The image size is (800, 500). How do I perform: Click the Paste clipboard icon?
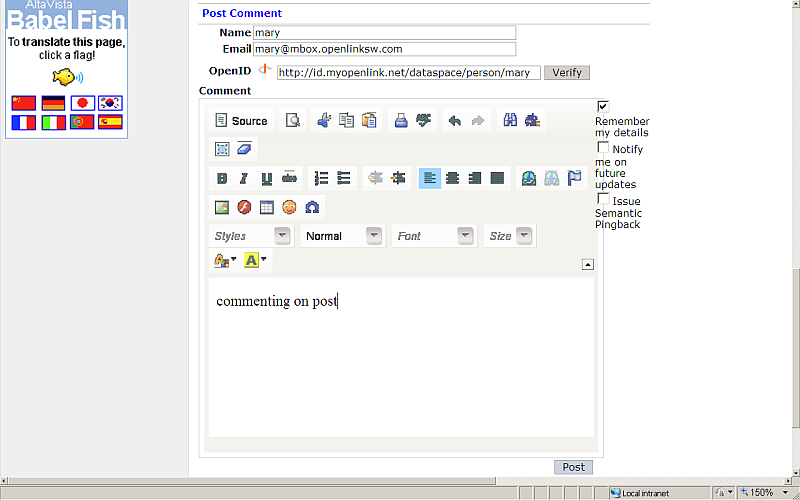pyautogui.click(x=369, y=120)
